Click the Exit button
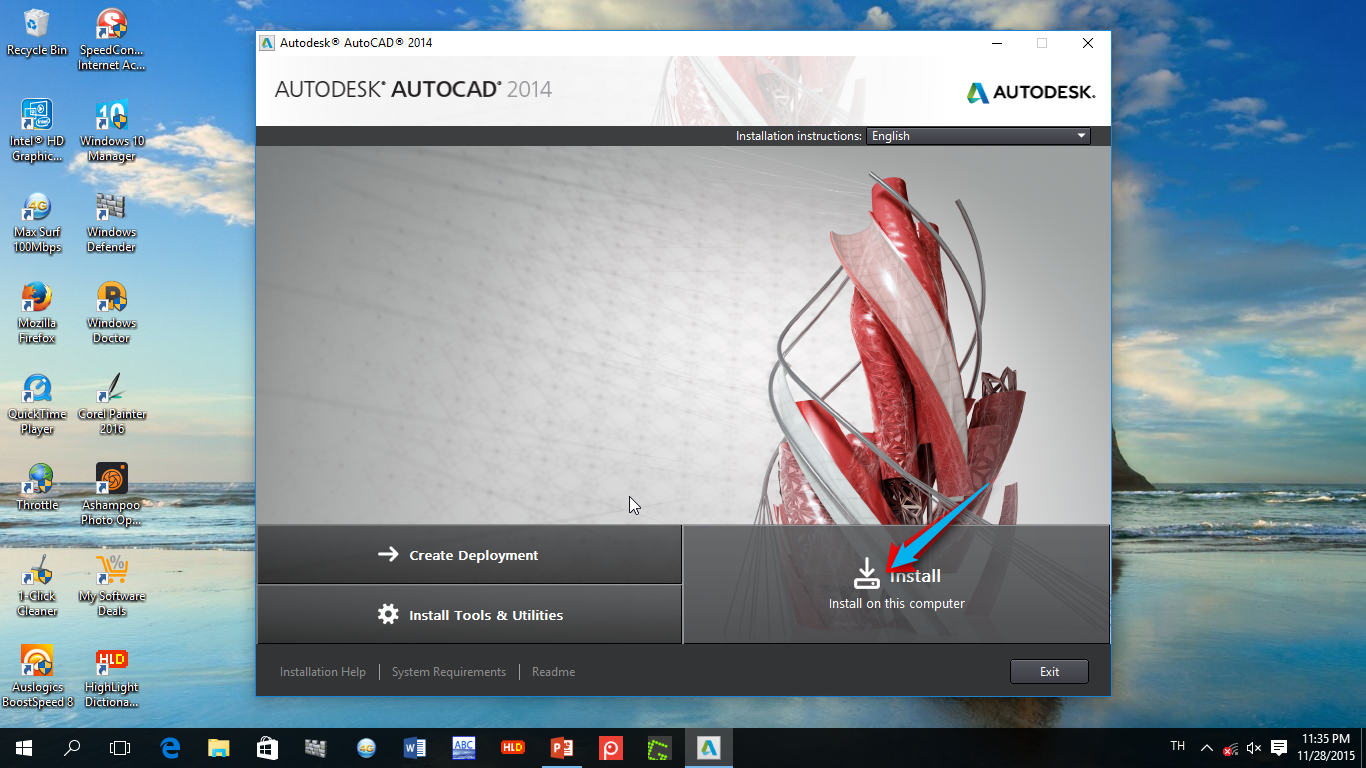This screenshot has height=768, width=1366. point(1049,672)
